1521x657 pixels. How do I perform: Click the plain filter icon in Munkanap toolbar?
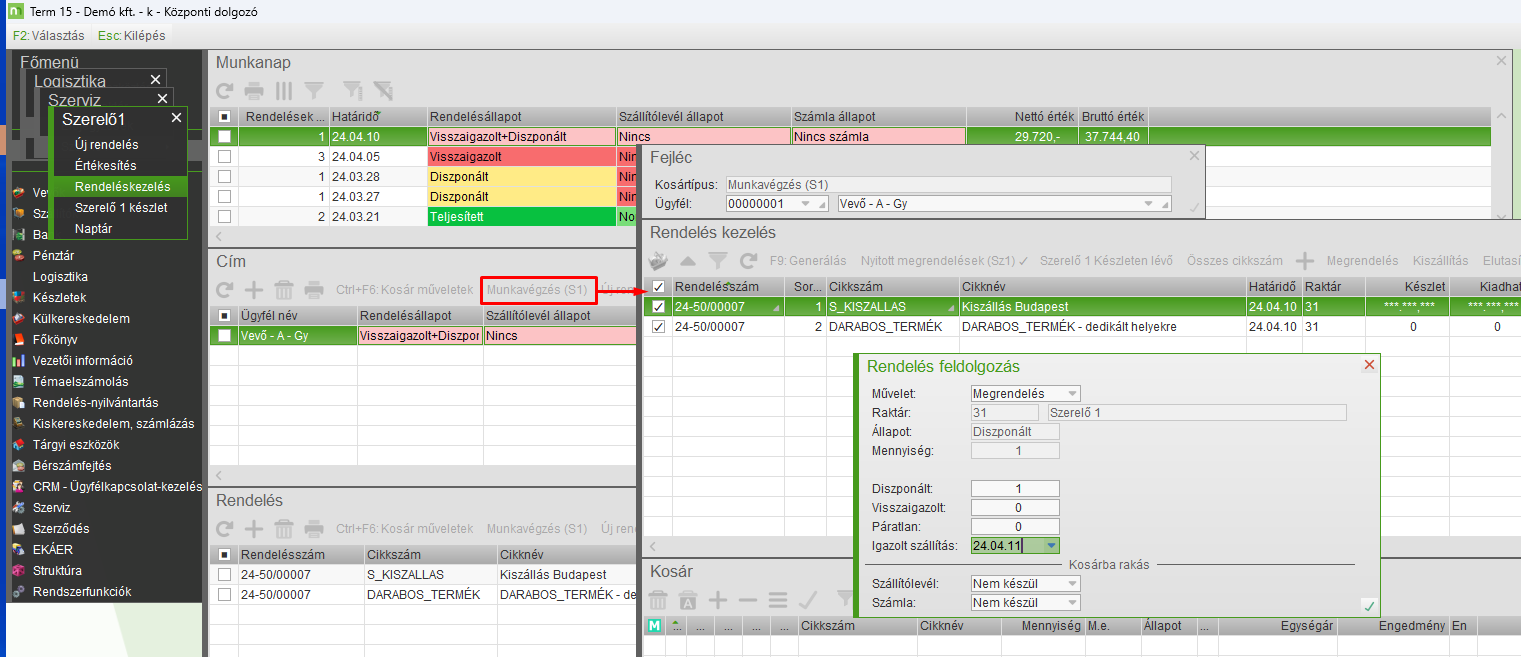[314, 90]
